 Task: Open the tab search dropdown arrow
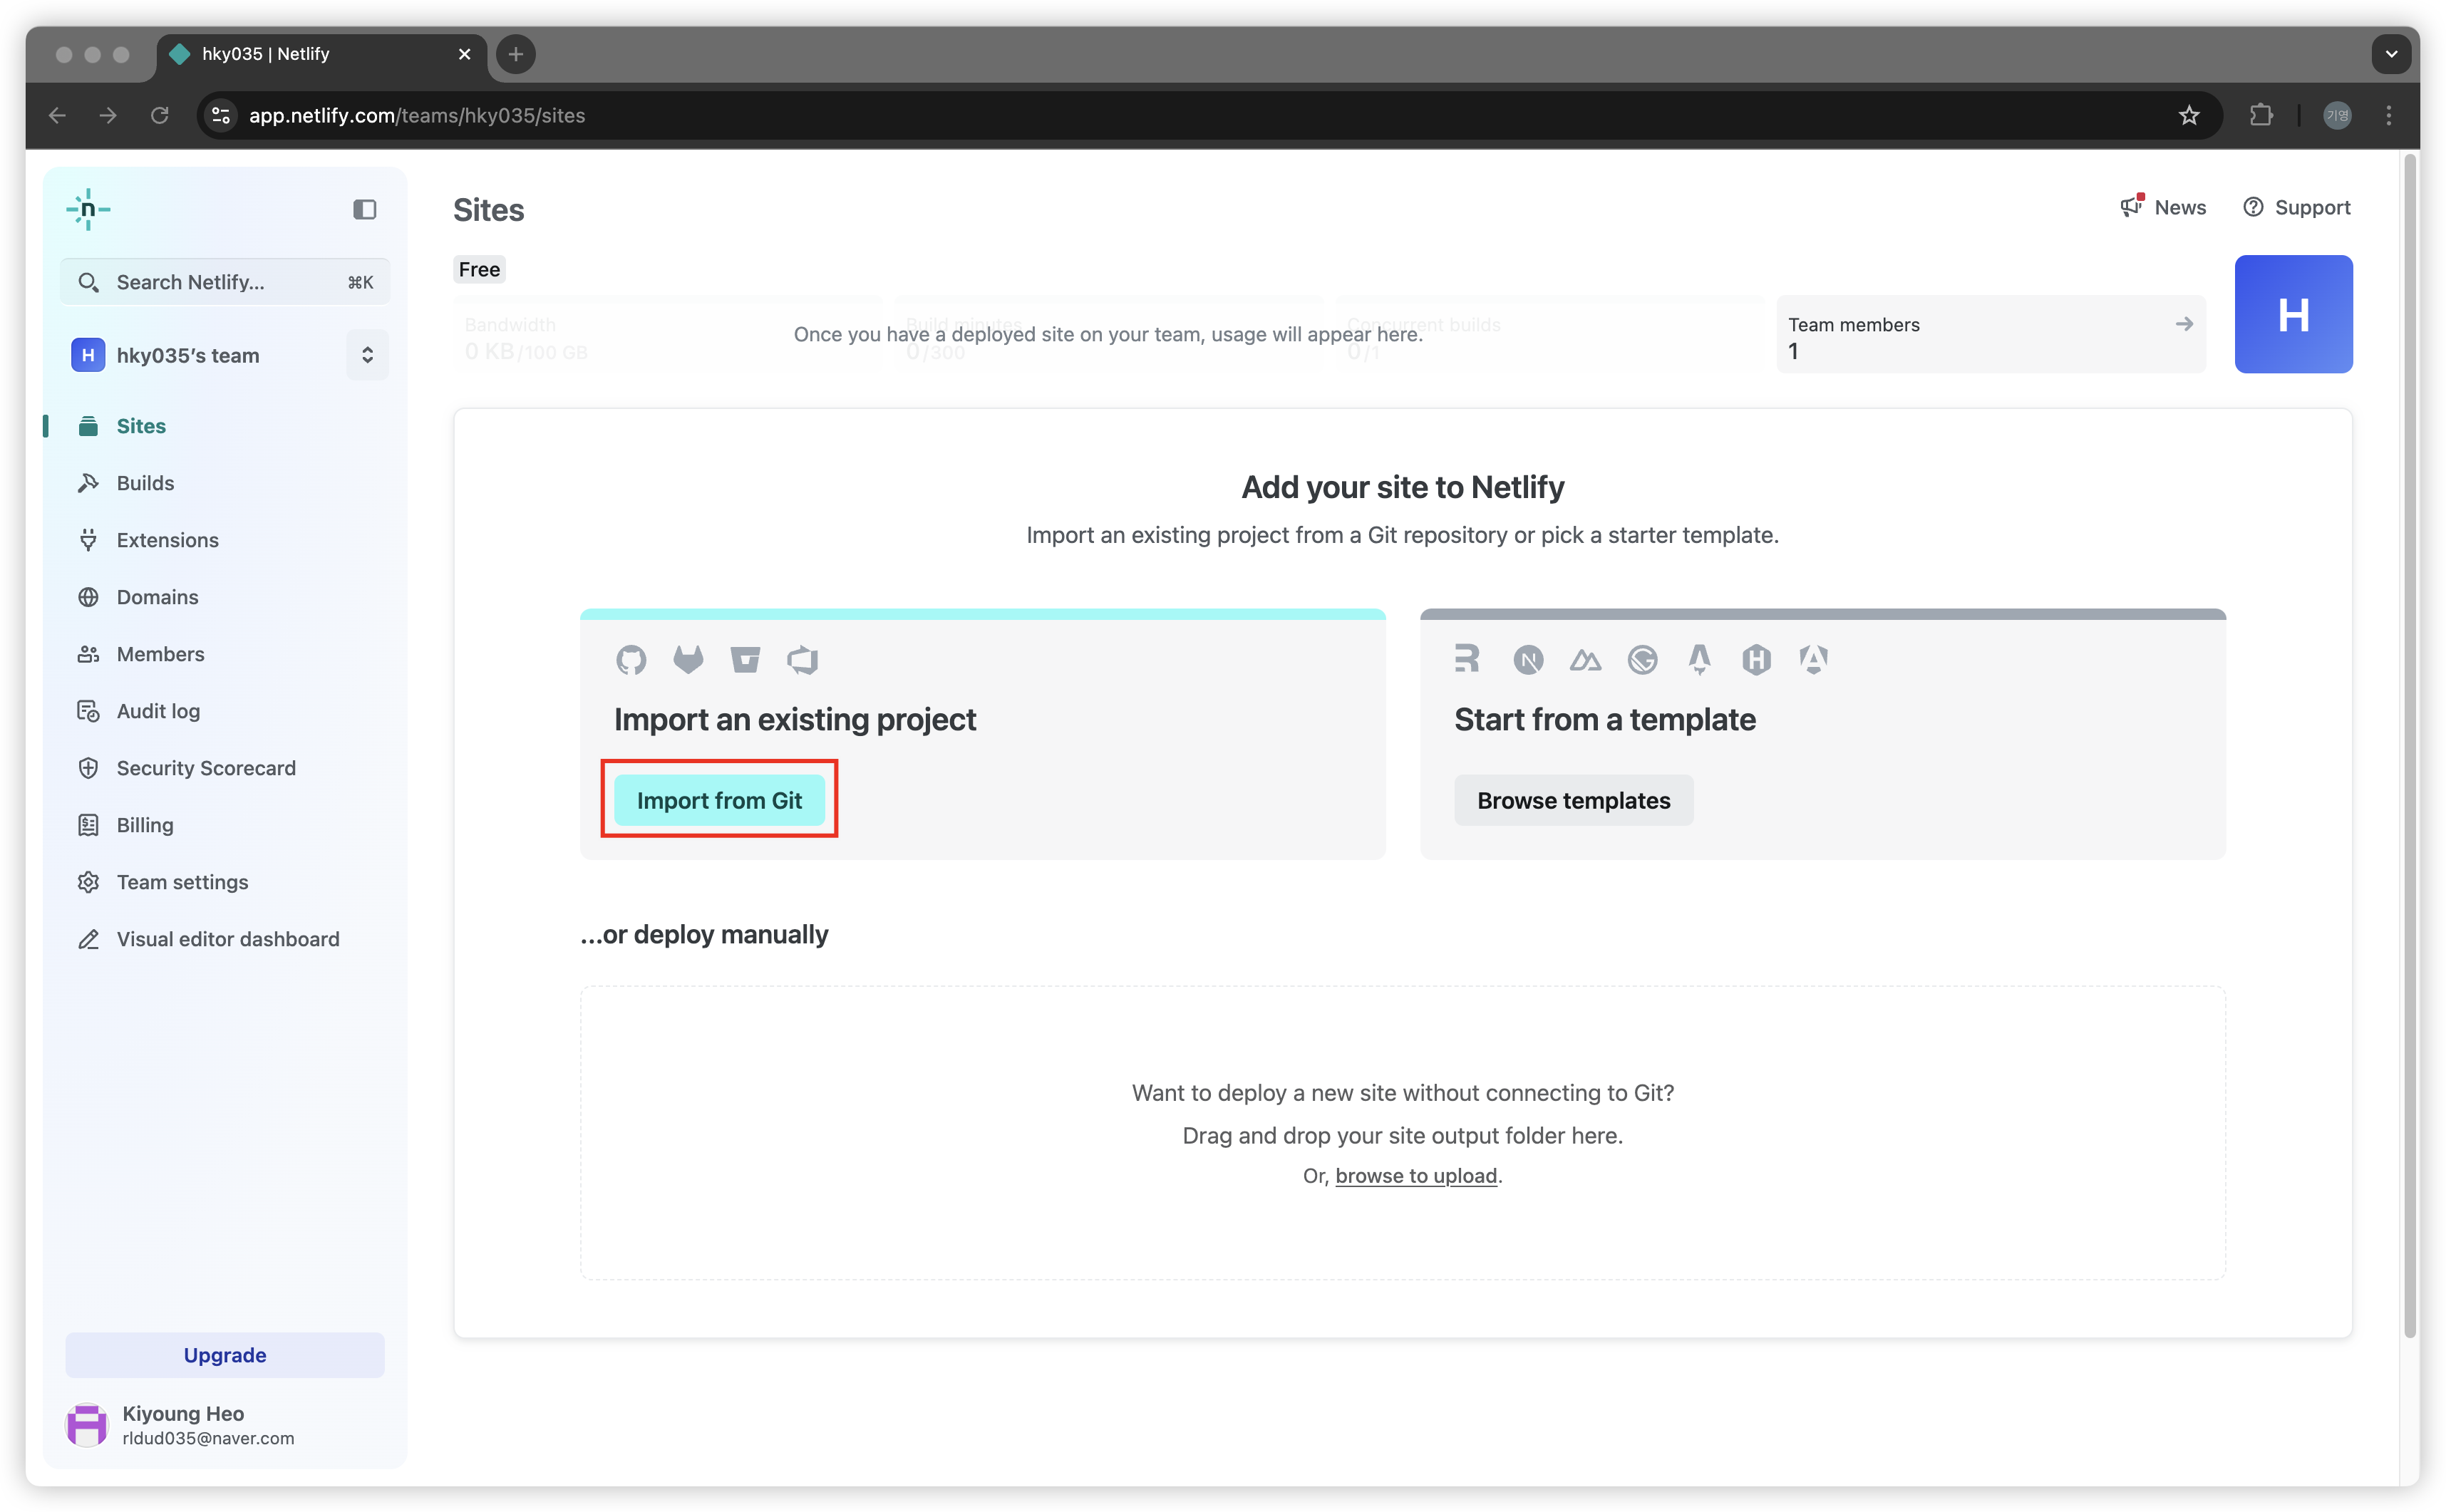(x=2391, y=54)
